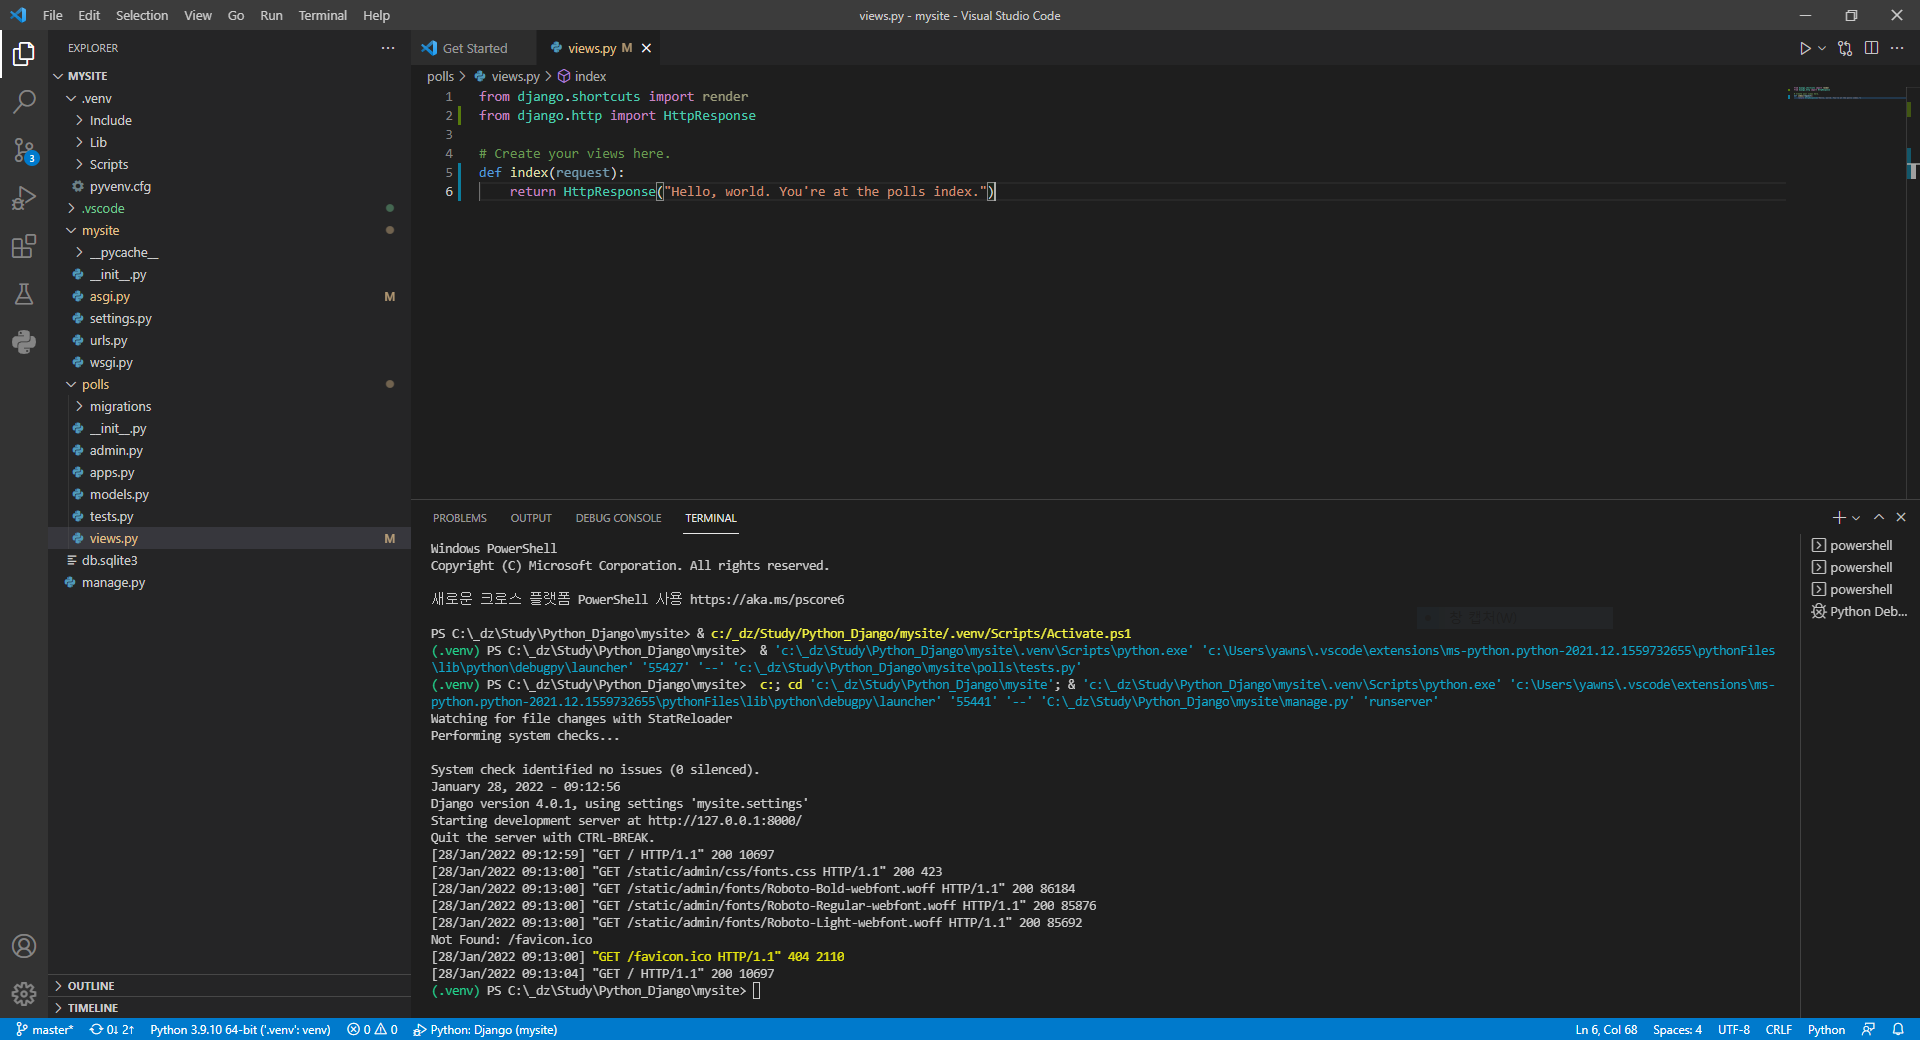Synchronize changes in the status bar
Screen dimensions: 1920x1040
[111, 1029]
